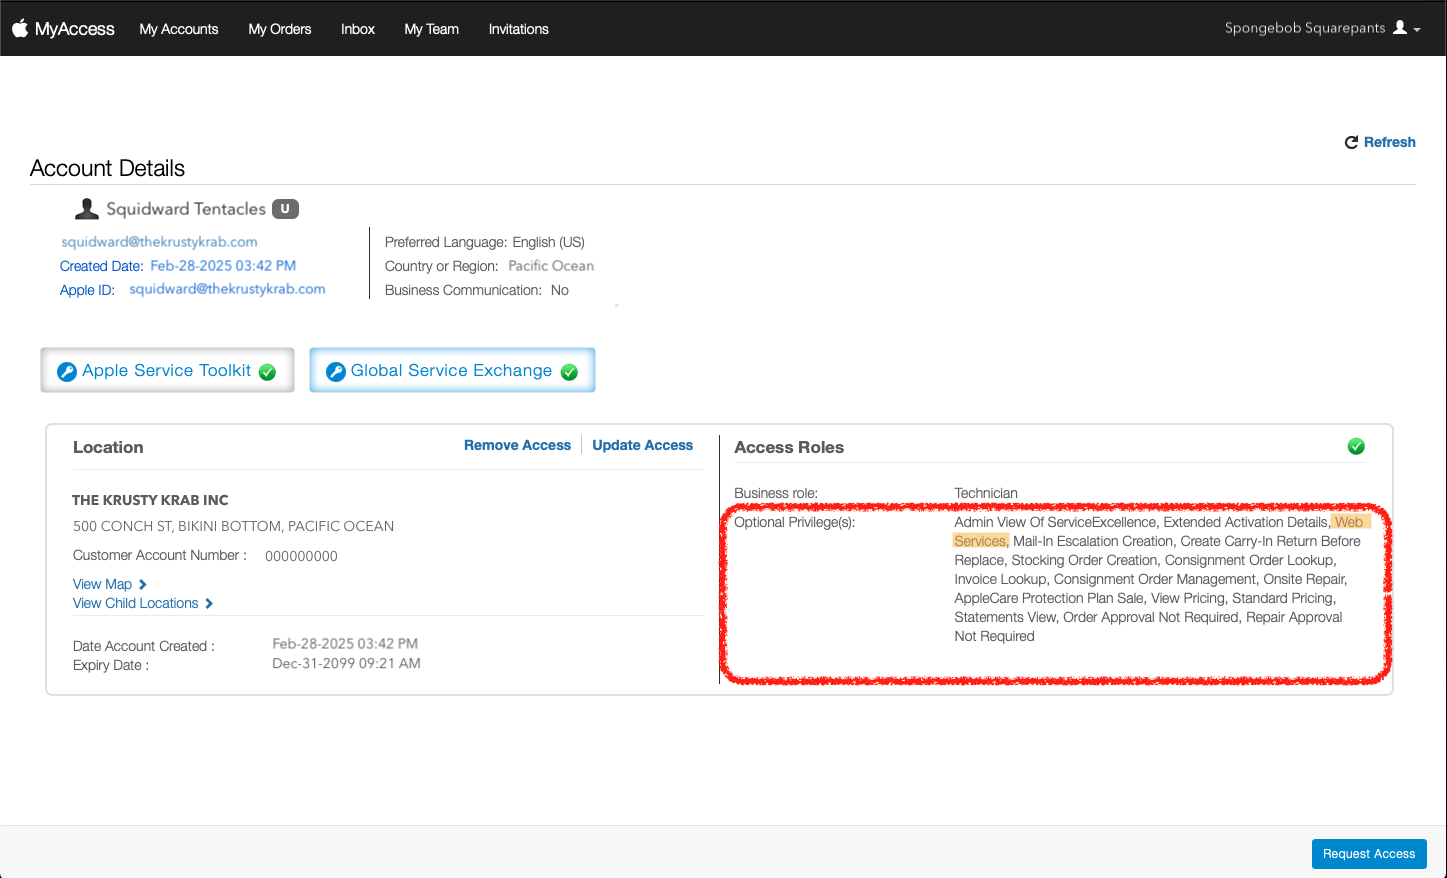
Task: Click expiry date Dec-31-2099 09:21 AM
Action: click(x=346, y=663)
